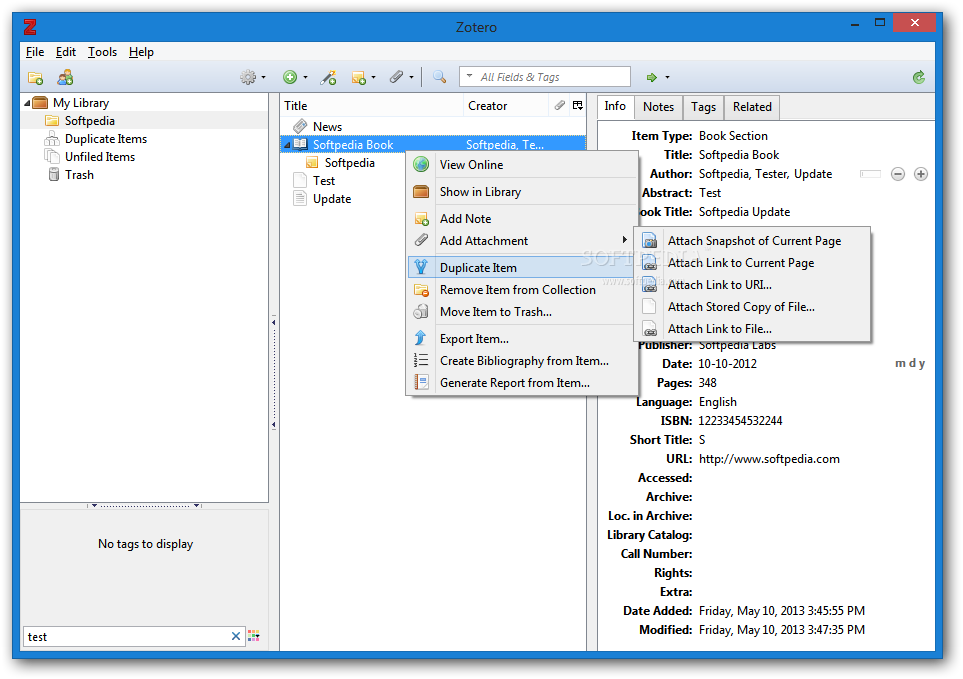The image size is (963, 679).
Task: Click the Attach Snapshot camera icon
Action: coord(650,241)
